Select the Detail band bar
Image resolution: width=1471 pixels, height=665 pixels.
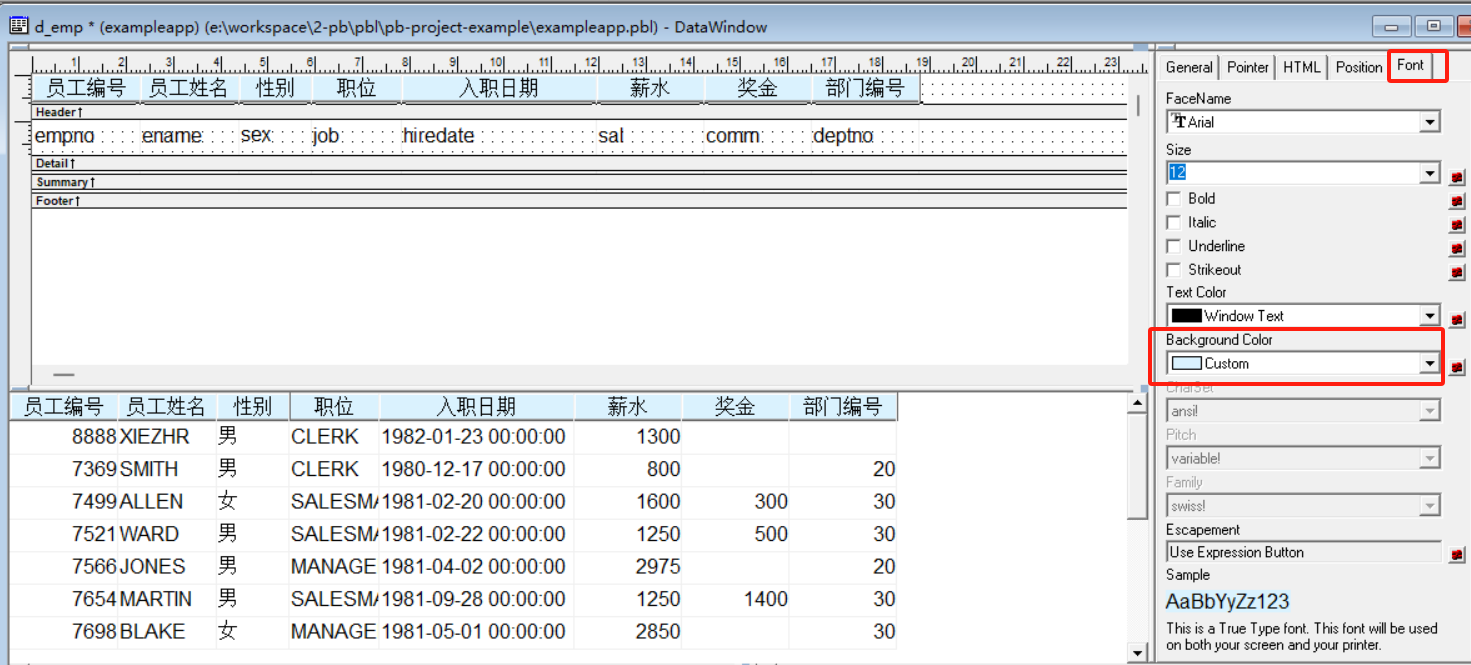(x=580, y=163)
